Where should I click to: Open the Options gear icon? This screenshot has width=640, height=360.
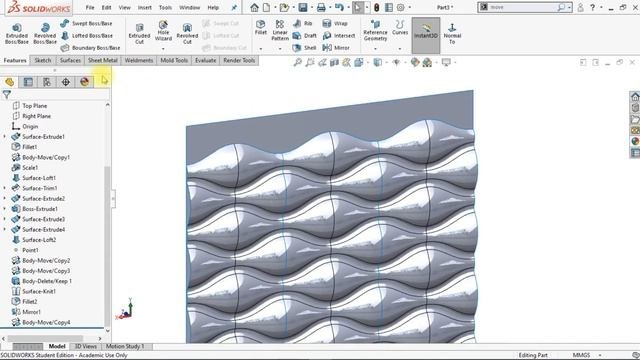point(401,7)
